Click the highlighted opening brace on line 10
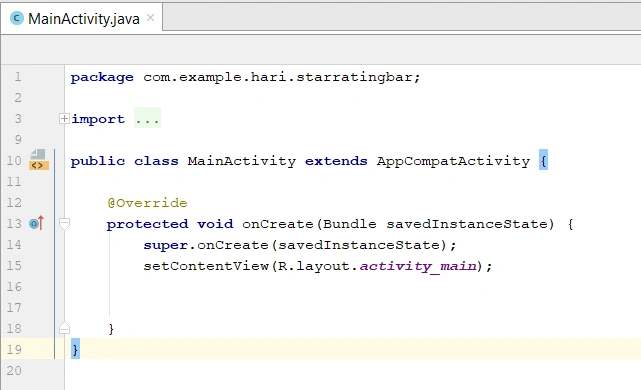This screenshot has height=390, width=641. [543, 160]
